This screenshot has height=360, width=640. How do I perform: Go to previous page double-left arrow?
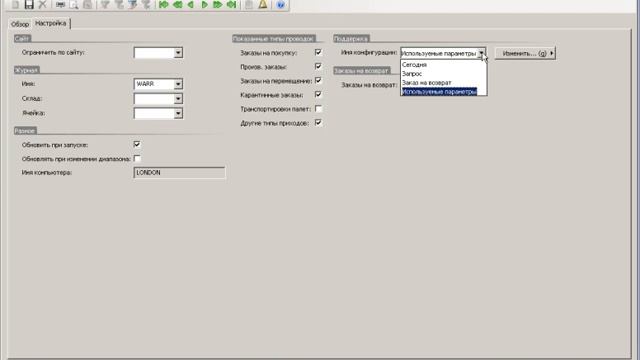tap(178, 4)
